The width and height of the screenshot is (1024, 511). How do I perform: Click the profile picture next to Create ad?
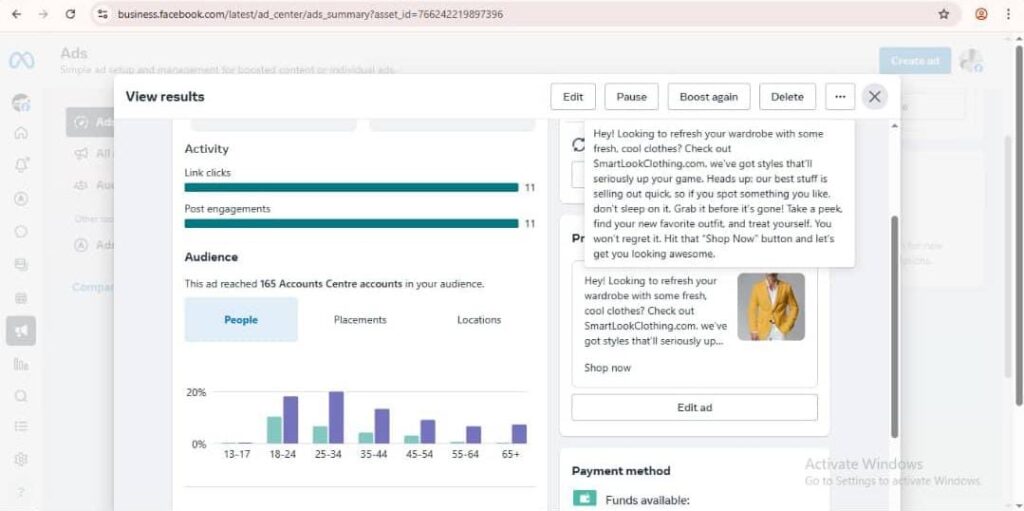[971, 61]
